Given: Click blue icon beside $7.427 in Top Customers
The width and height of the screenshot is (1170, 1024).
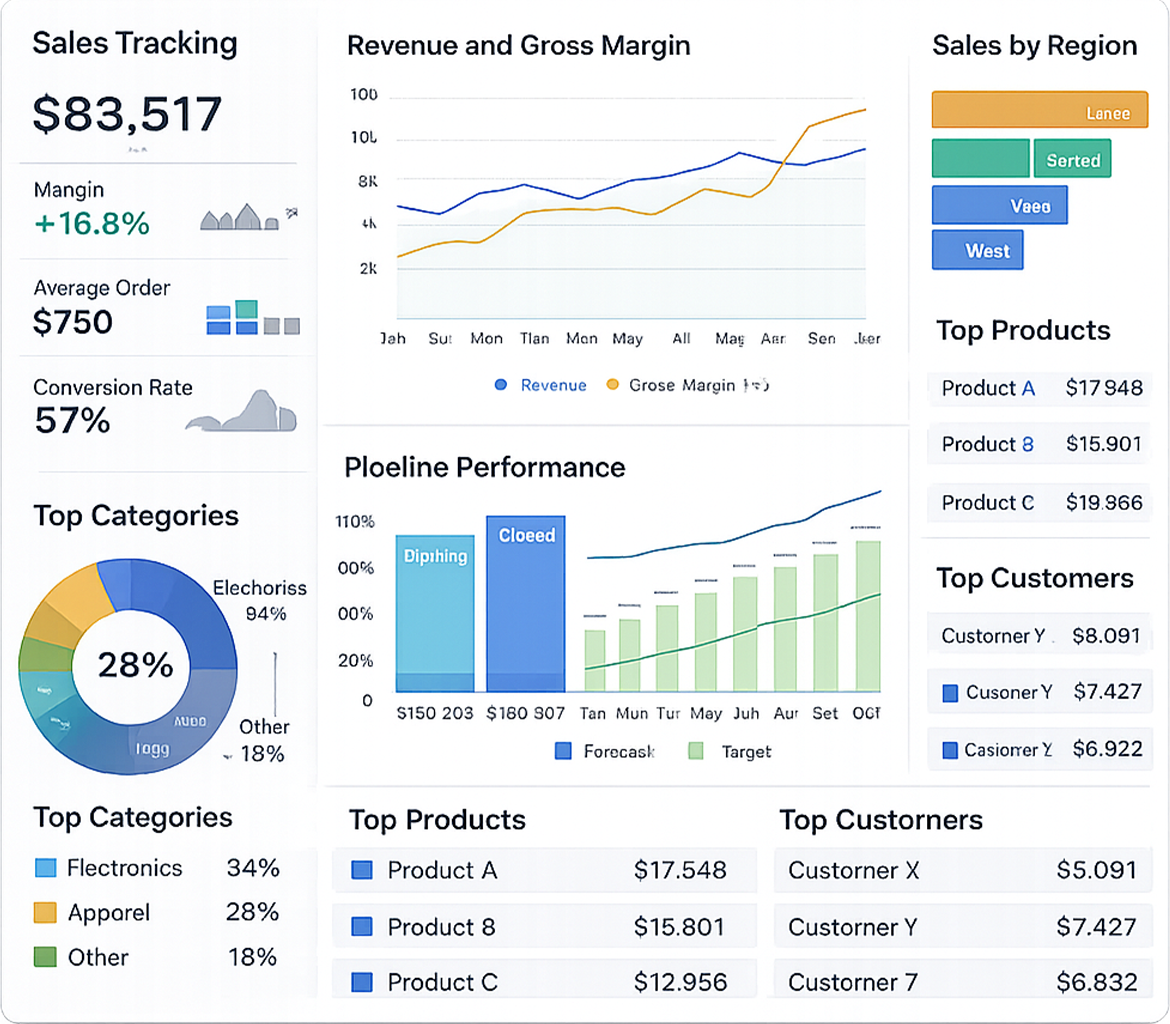Looking at the screenshot, I should pyautogui.click(x=950, y=692).
